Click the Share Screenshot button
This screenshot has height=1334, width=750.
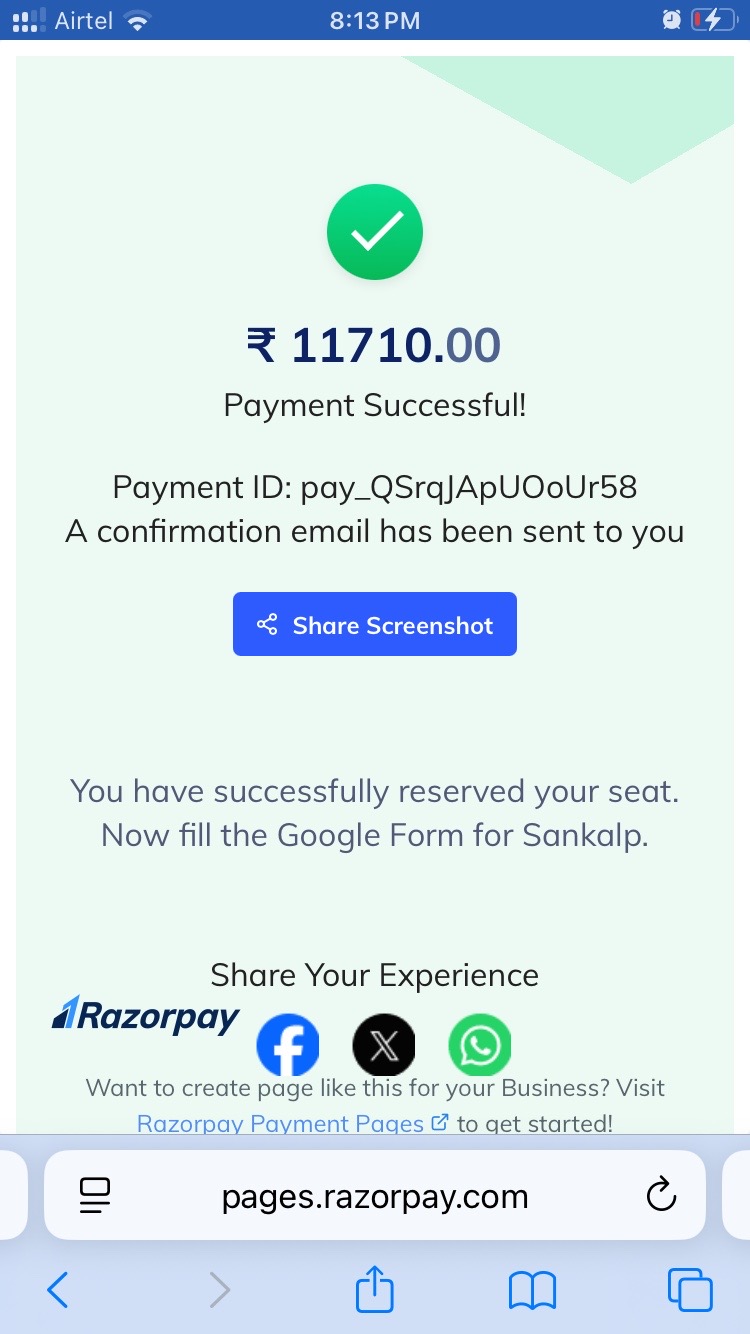click(375, 624)
